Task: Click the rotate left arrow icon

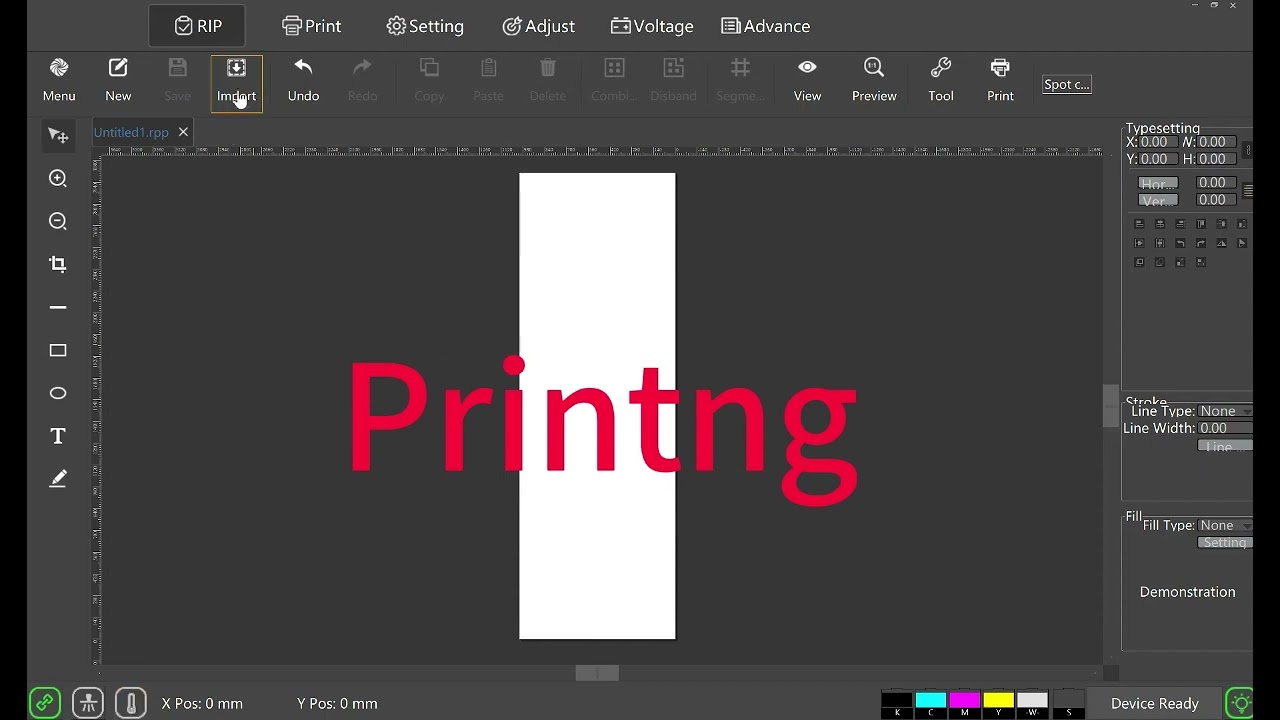Action: 1180,243
